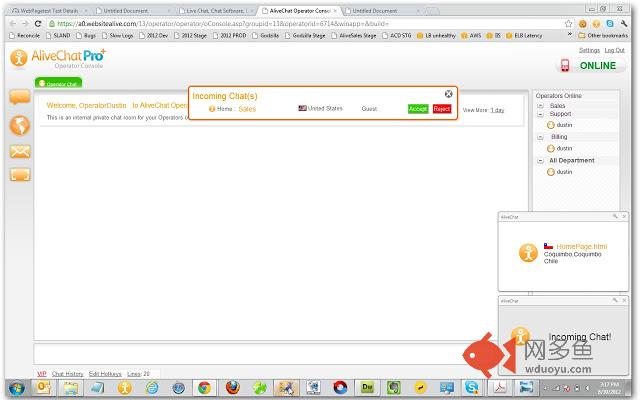Open the chat bubble icon in left sidebar
This screenshot has width=640, height=400.
pyautogui.click(x=20, y=97)
